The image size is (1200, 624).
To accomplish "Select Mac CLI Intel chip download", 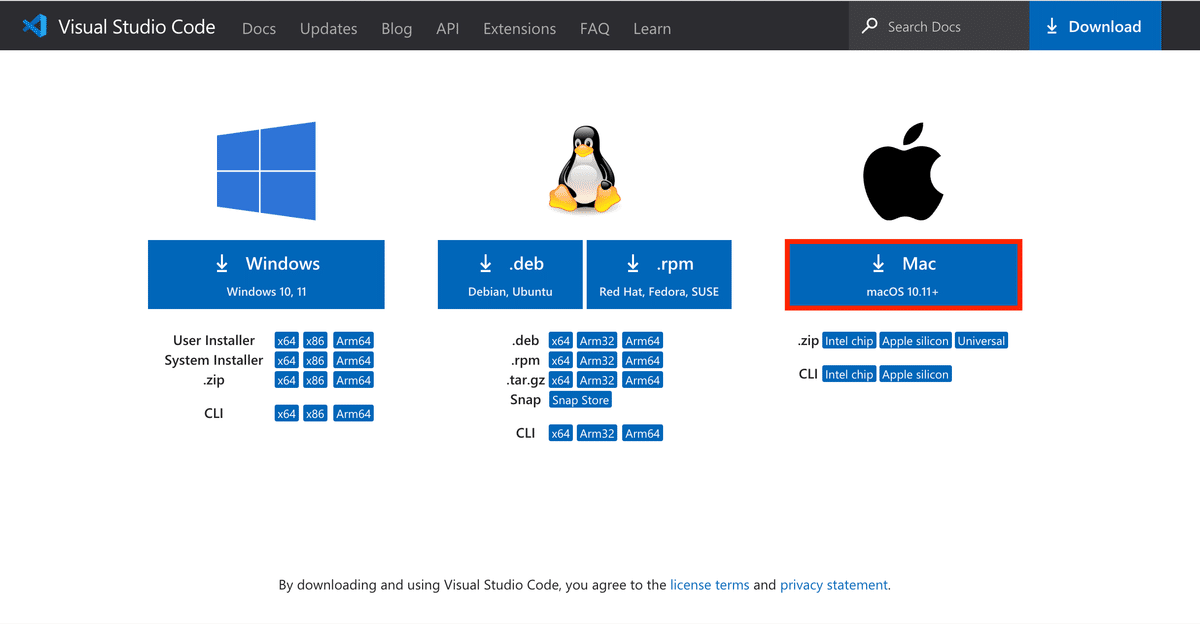I will tap(849, 374).
